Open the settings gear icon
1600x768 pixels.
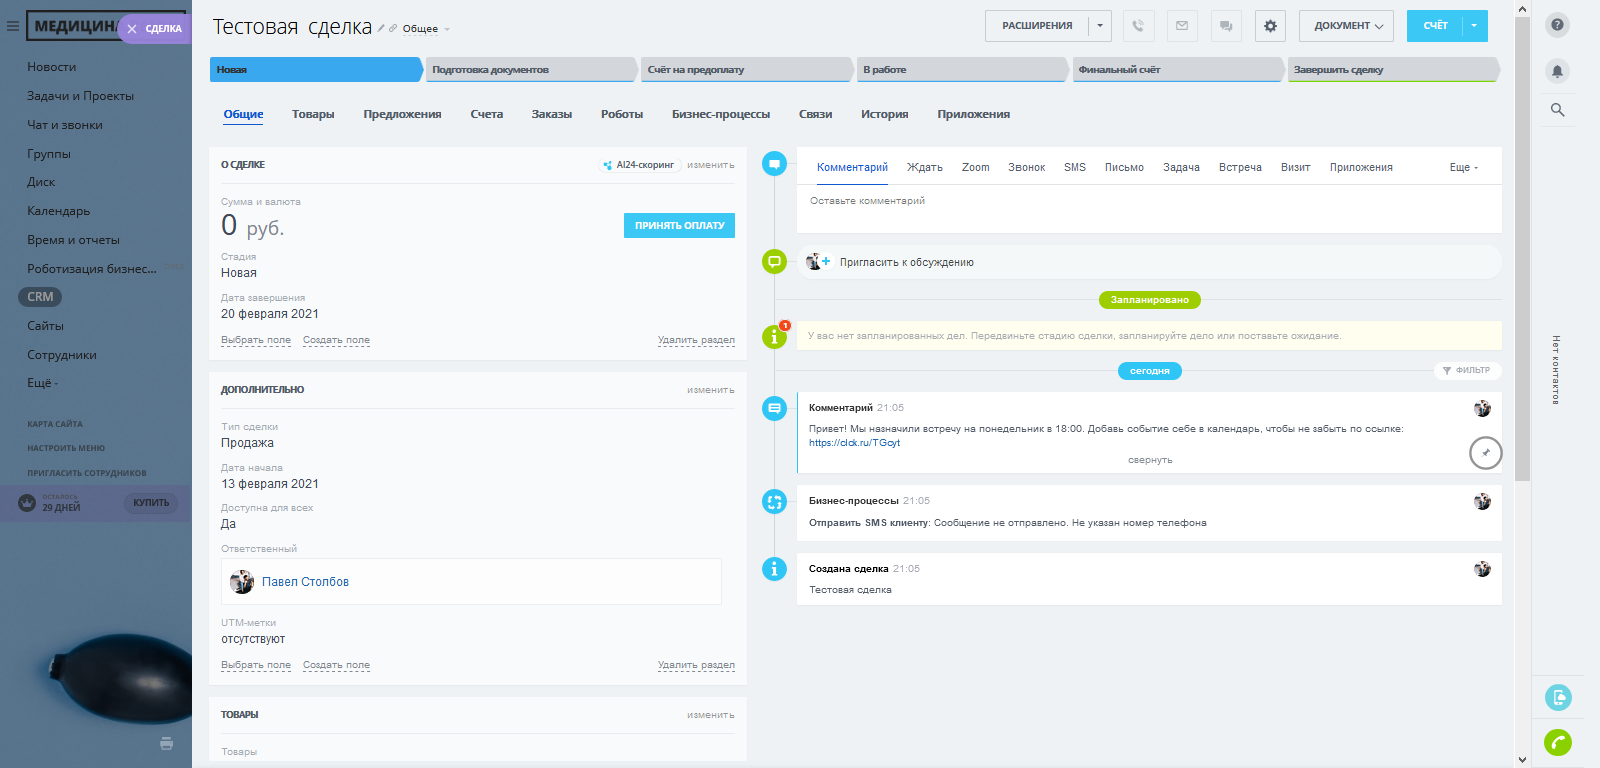(x=1270, y=26)
